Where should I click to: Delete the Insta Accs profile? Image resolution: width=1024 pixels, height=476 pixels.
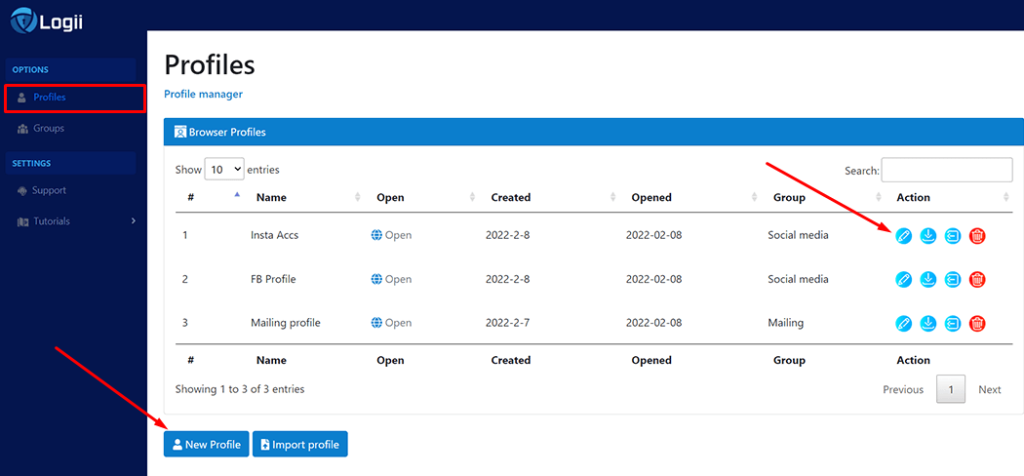point(977,236)
